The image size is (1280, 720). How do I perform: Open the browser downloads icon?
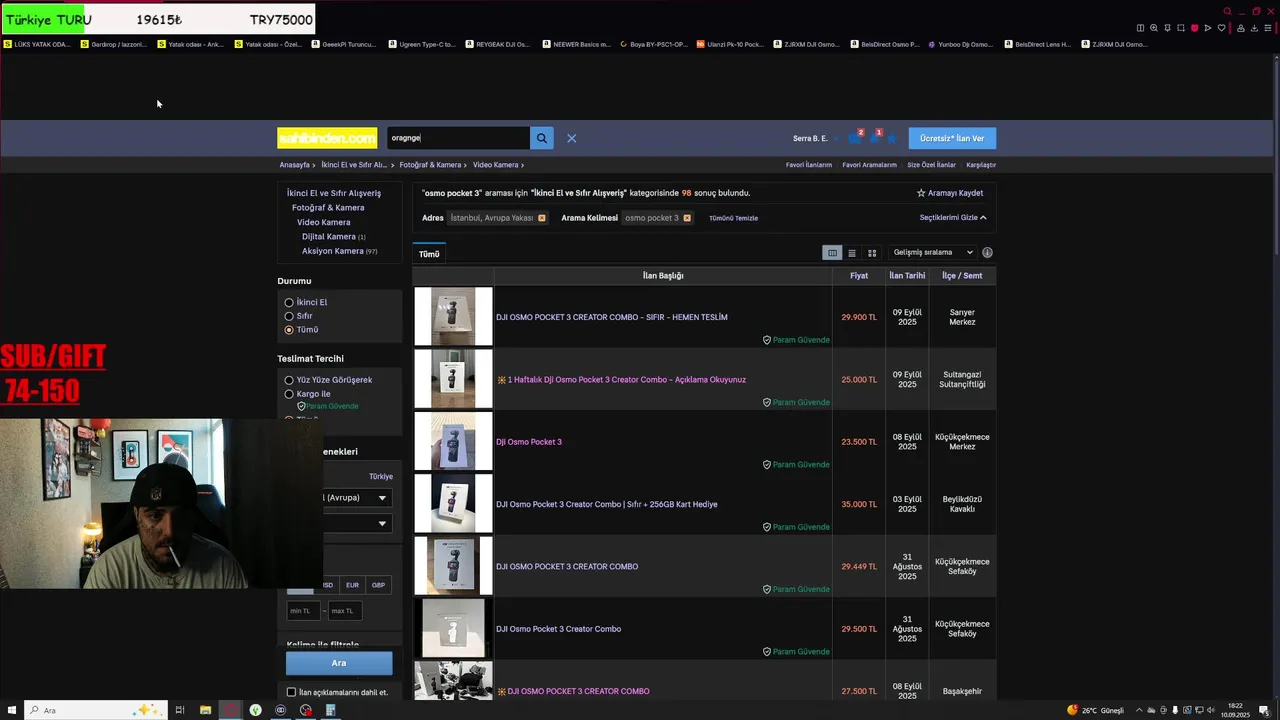1254,28
